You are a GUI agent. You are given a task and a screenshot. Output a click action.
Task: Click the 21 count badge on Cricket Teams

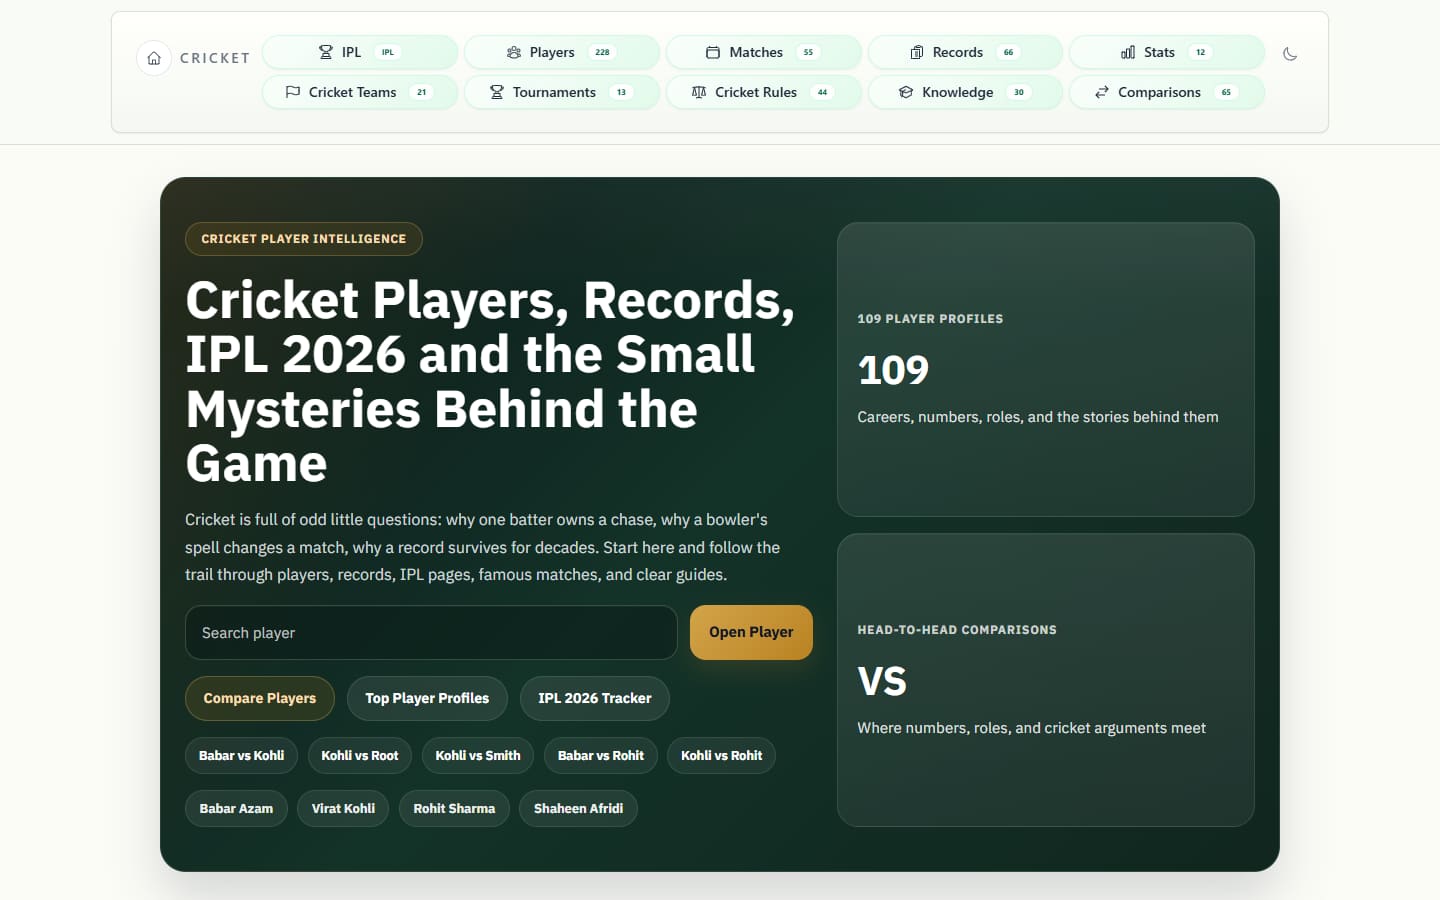421,92
